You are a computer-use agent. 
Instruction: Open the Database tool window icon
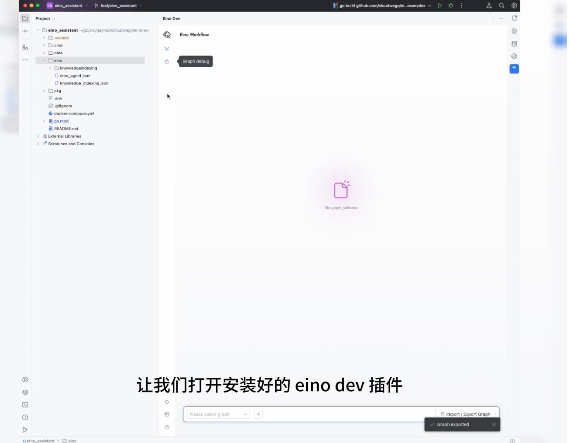[514, 44]
